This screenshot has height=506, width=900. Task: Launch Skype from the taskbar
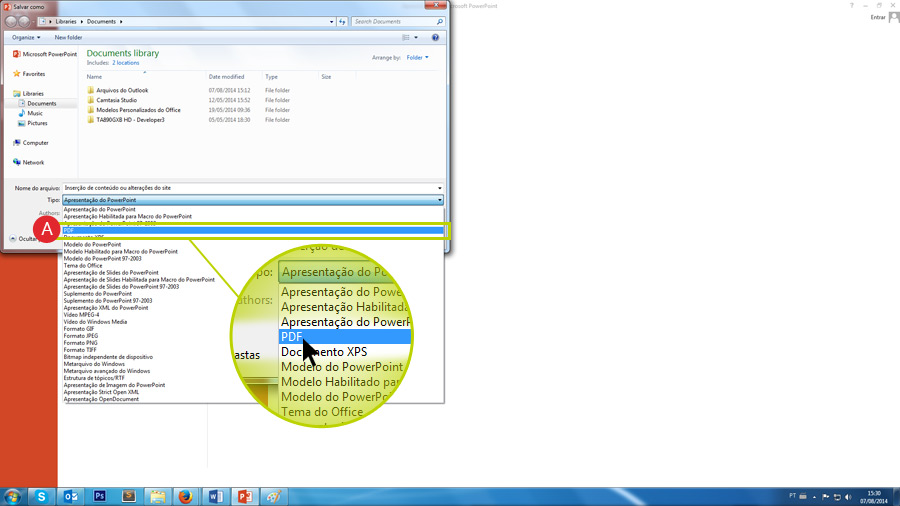[42, 495]
